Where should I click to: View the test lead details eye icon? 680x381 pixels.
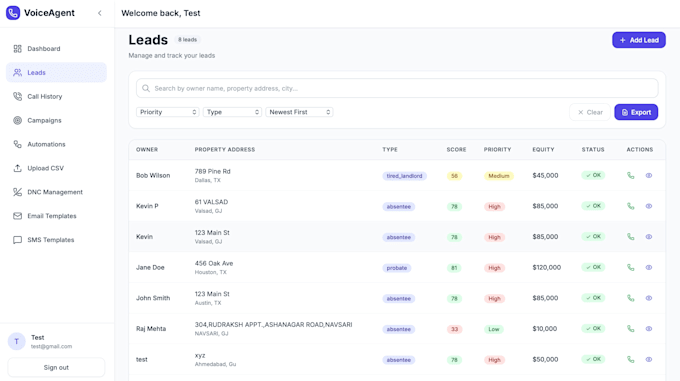pos(649,359)
